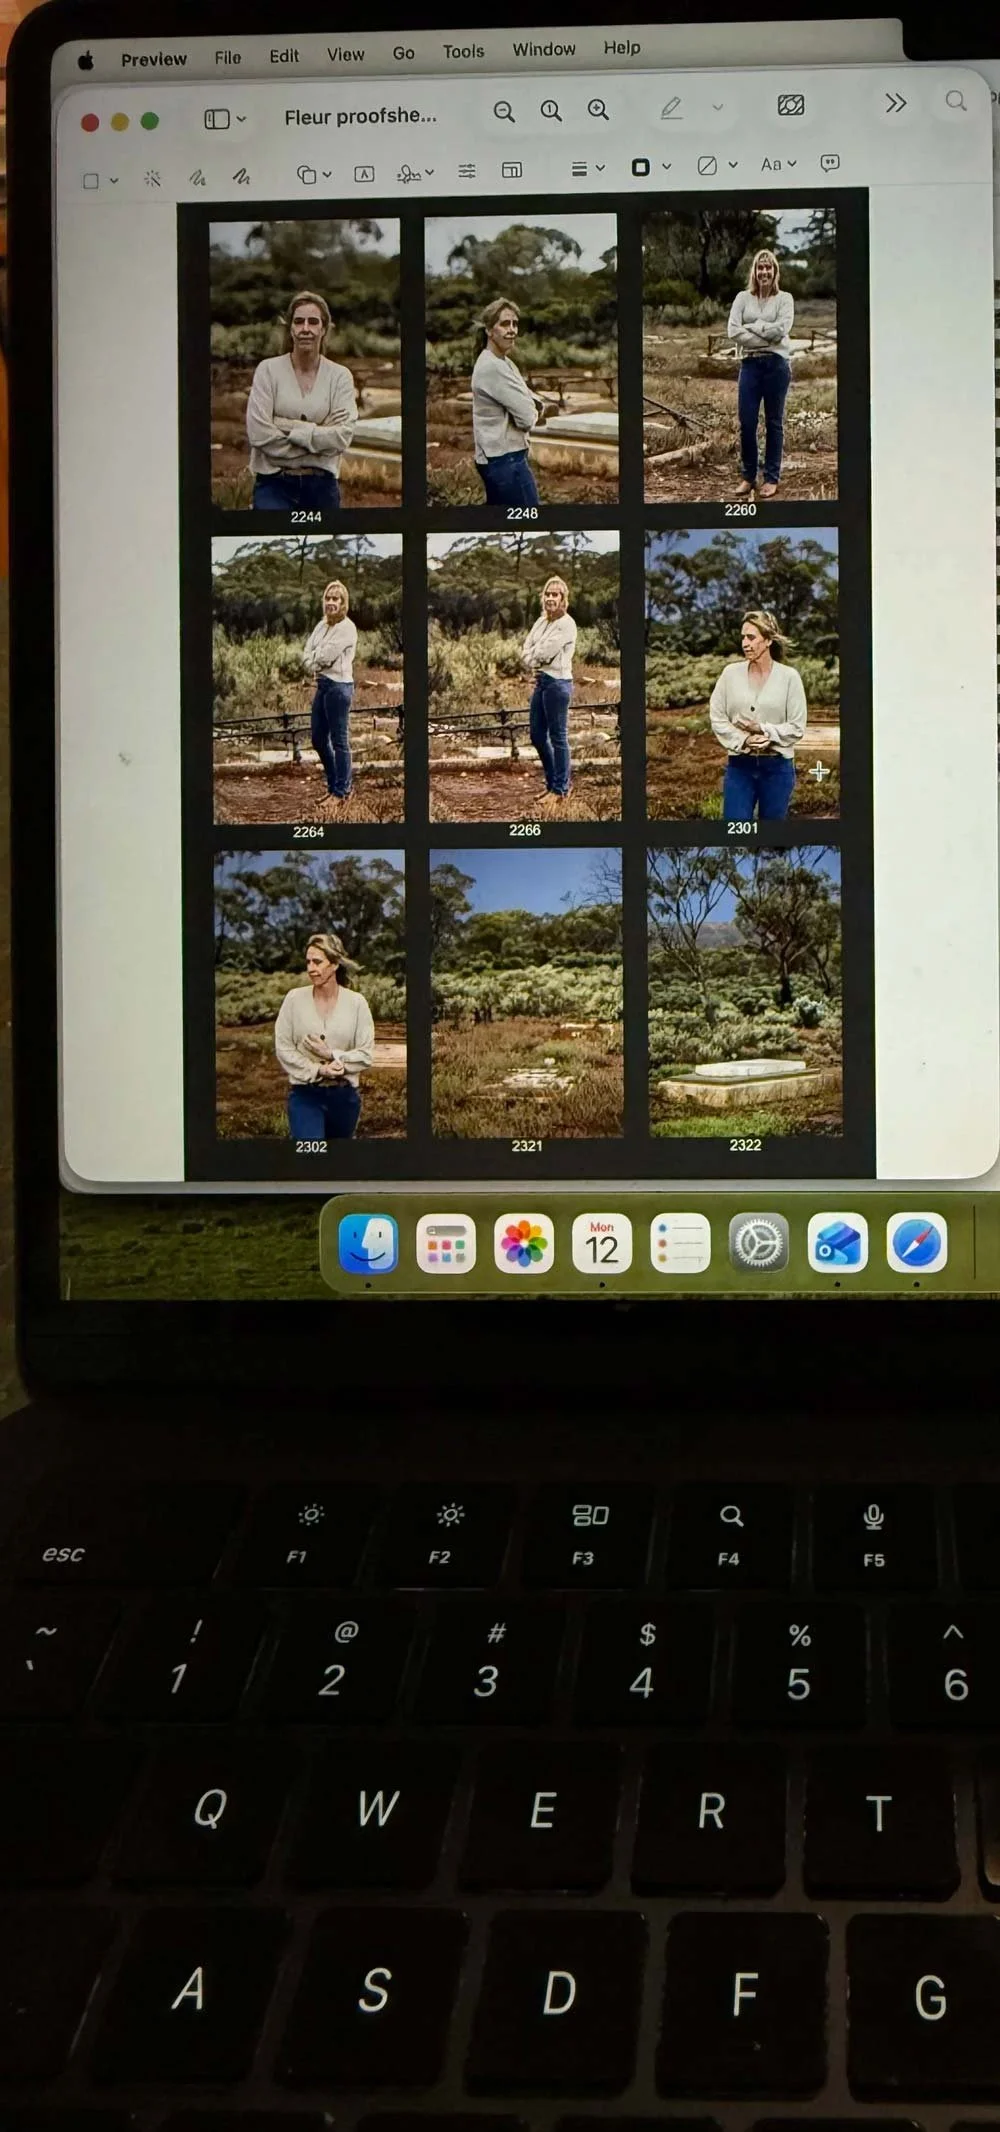This screenshot has height=2132, width=1000.
Task: Open the Fill Color picker
Action: pyautogui.click(x=717, y=165)
